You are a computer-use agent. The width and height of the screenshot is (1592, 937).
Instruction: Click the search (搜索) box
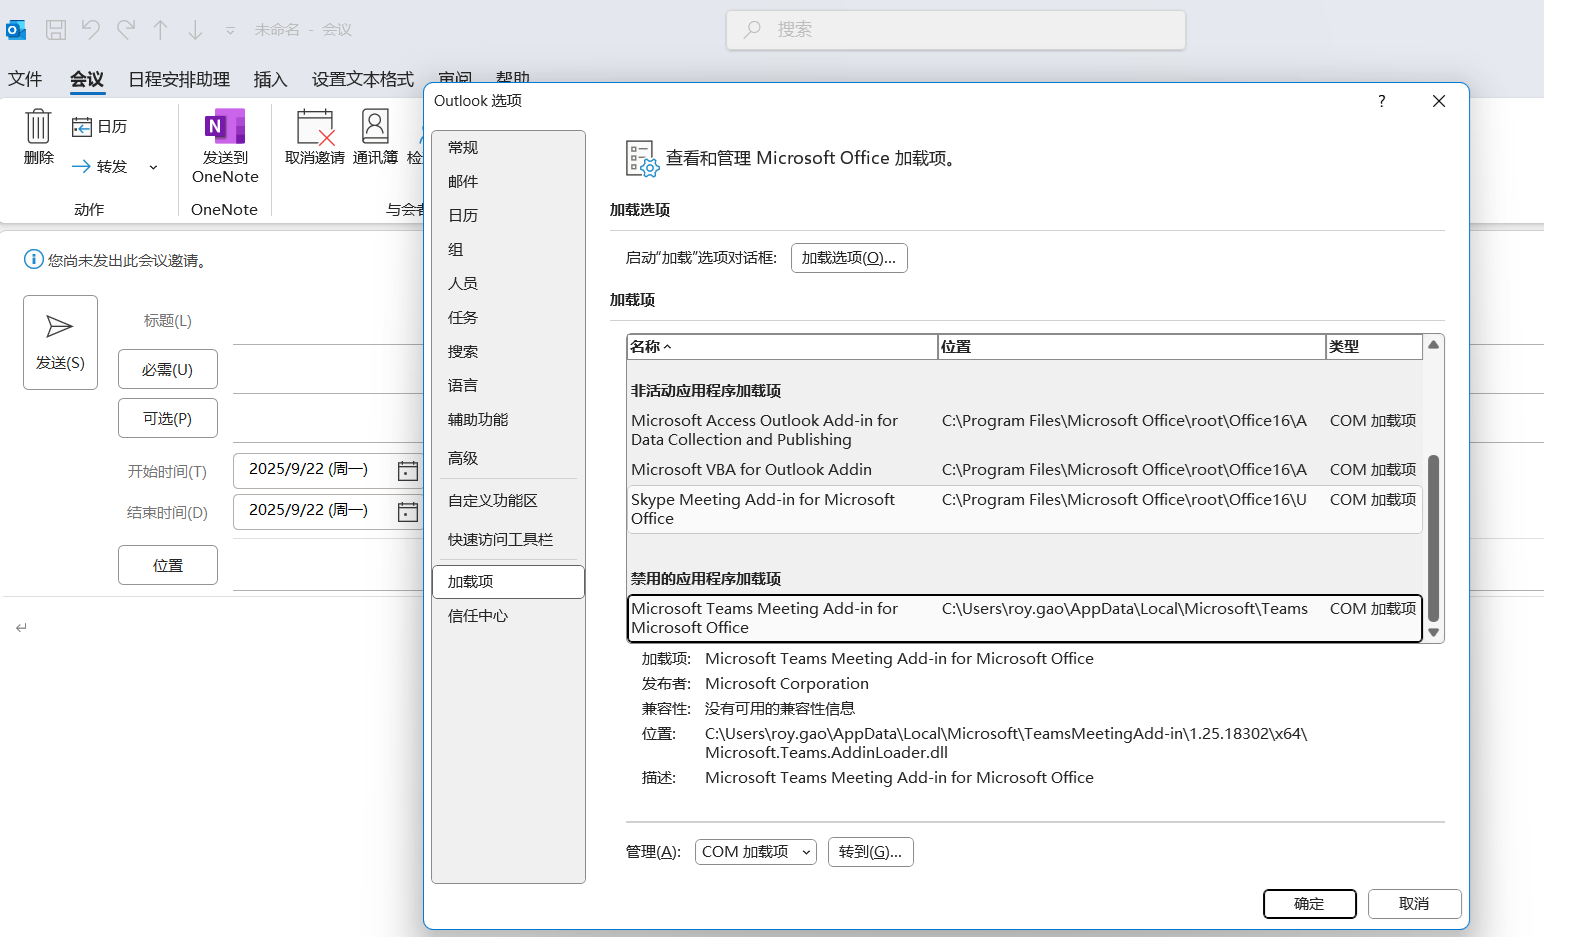(955, 30)
